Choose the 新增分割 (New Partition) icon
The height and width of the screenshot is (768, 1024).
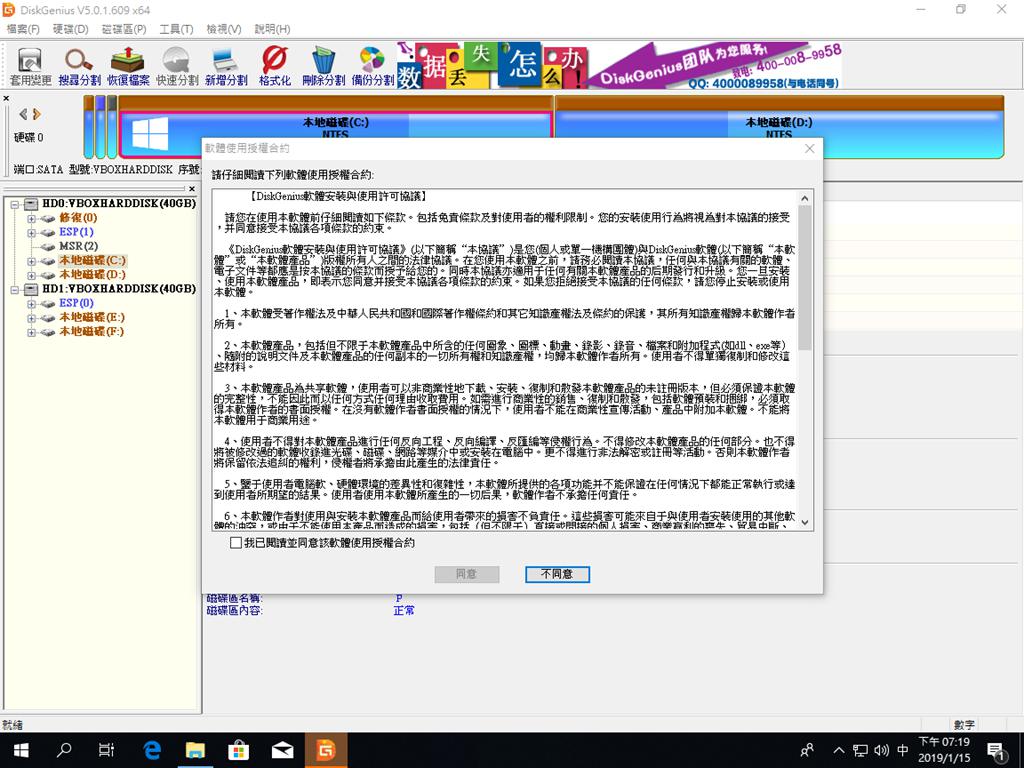(x=226, y=67)
